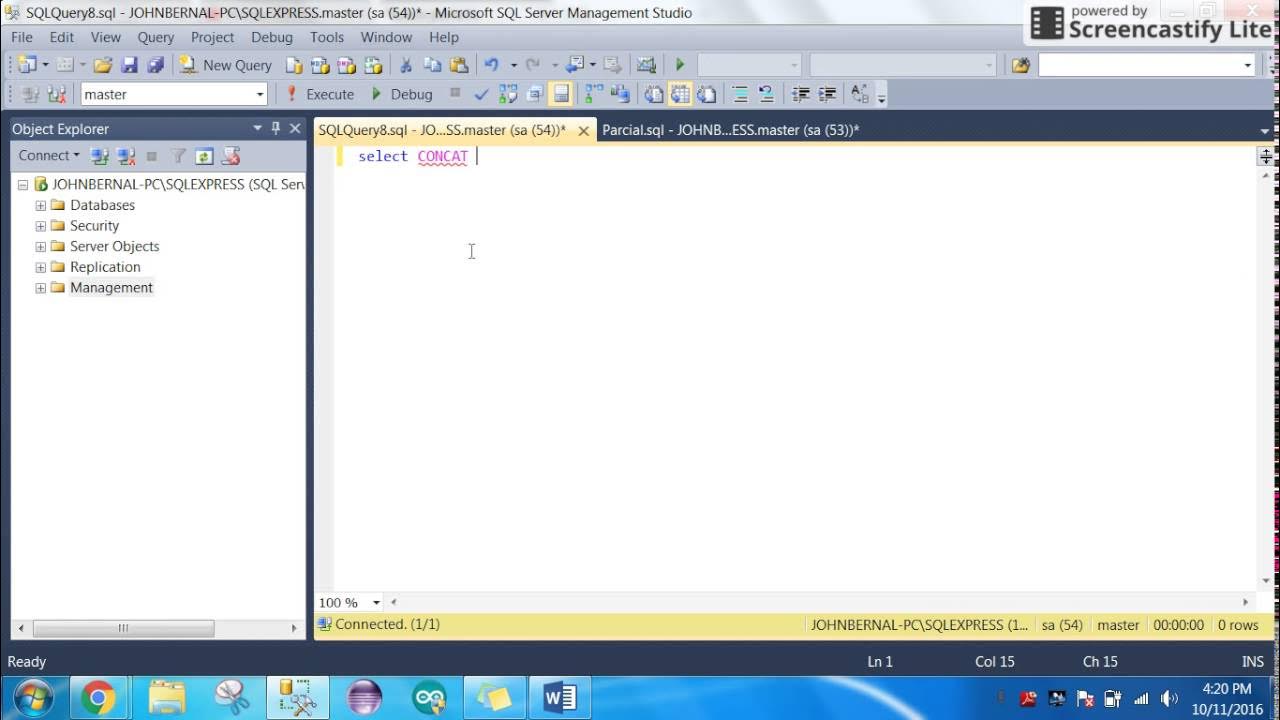1280x720 pixels.
Task: Click Display Estimated Execution Plan icon
Action: [508, 94]
